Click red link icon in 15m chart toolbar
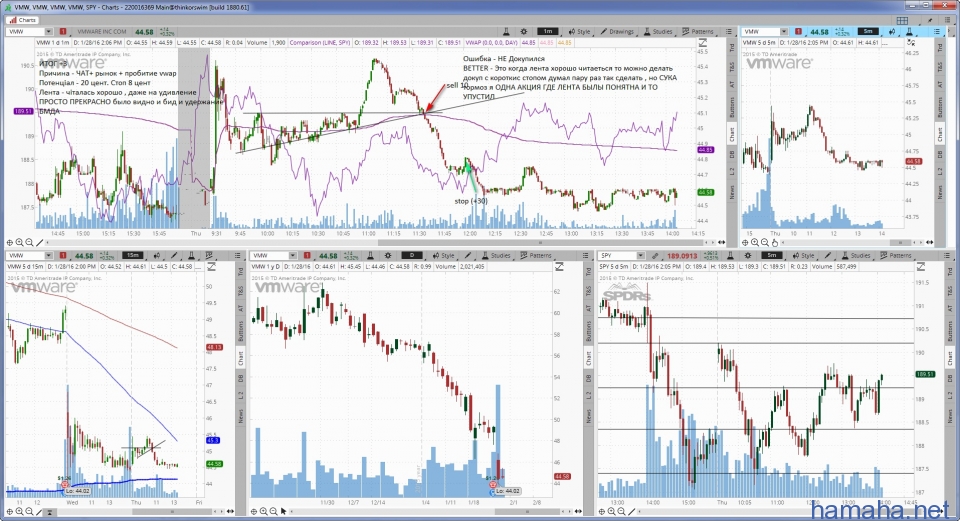Image resolution: width=960 pixels, height=521 pixels. [63, 256]
